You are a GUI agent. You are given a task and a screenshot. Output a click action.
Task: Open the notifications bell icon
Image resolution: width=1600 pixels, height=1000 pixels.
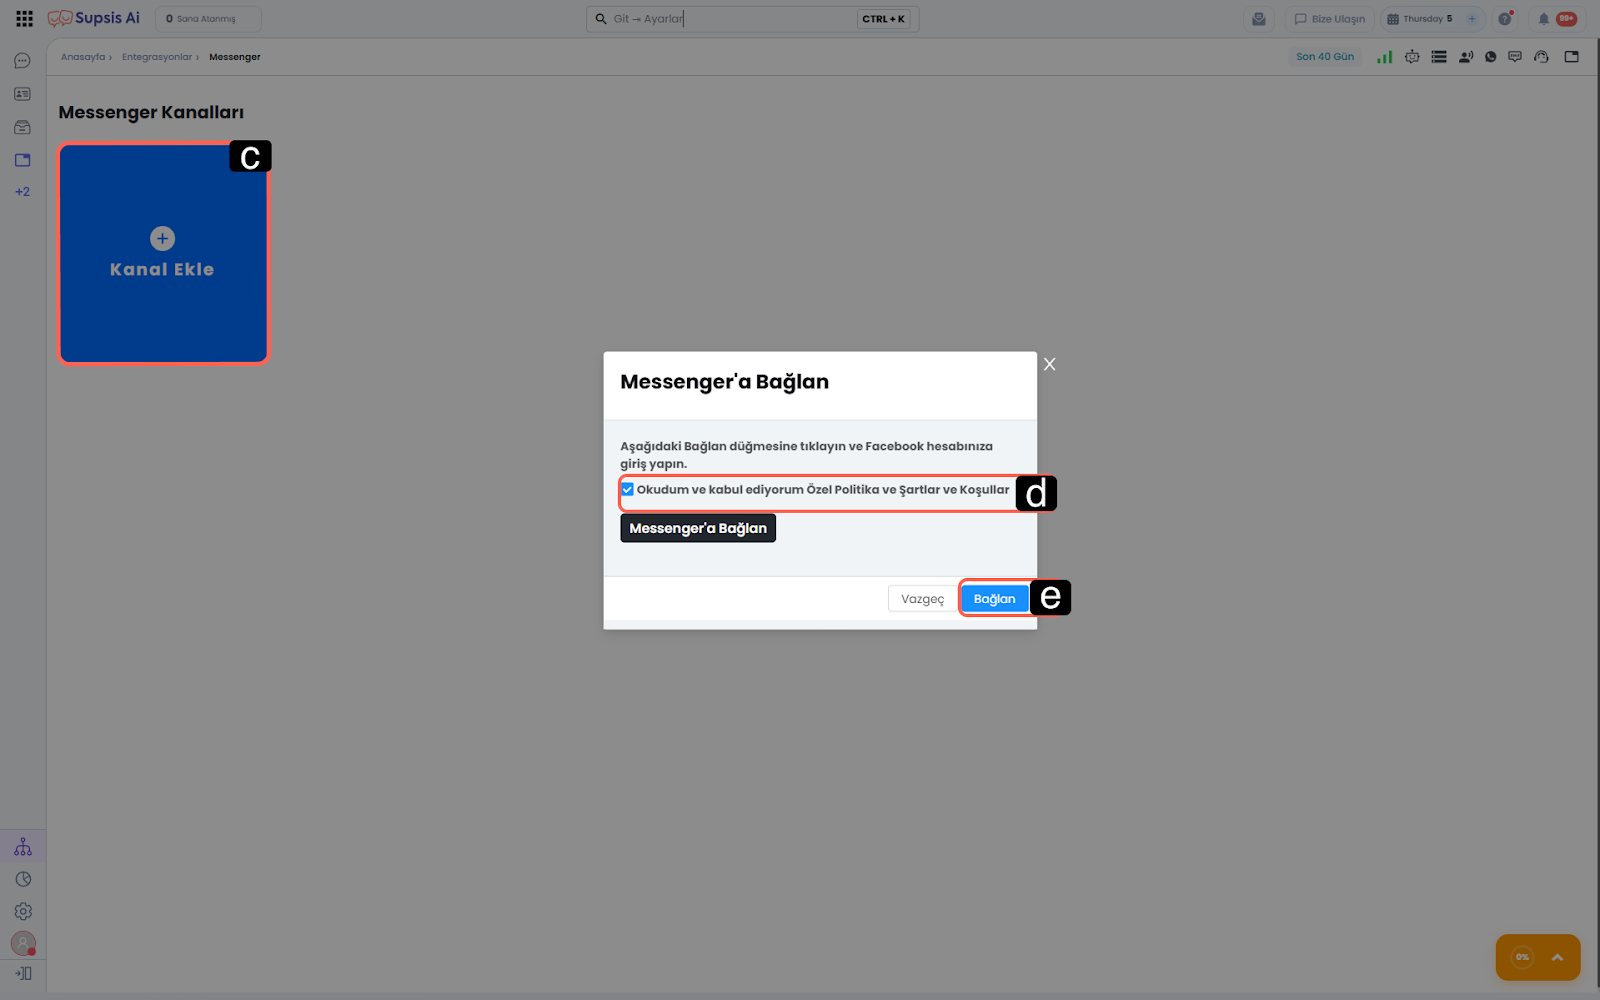coord(1543,19)
